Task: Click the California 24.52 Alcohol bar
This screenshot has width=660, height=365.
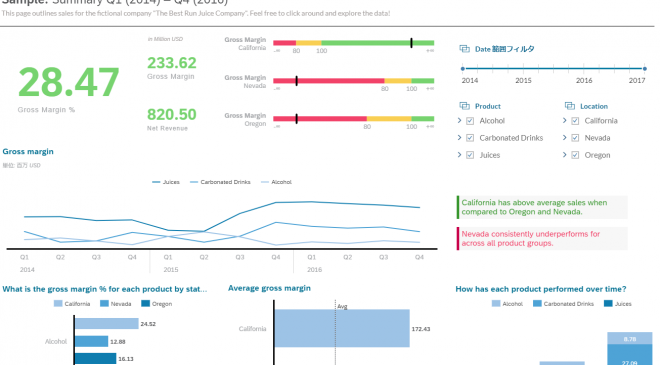Action: [107, 324]
